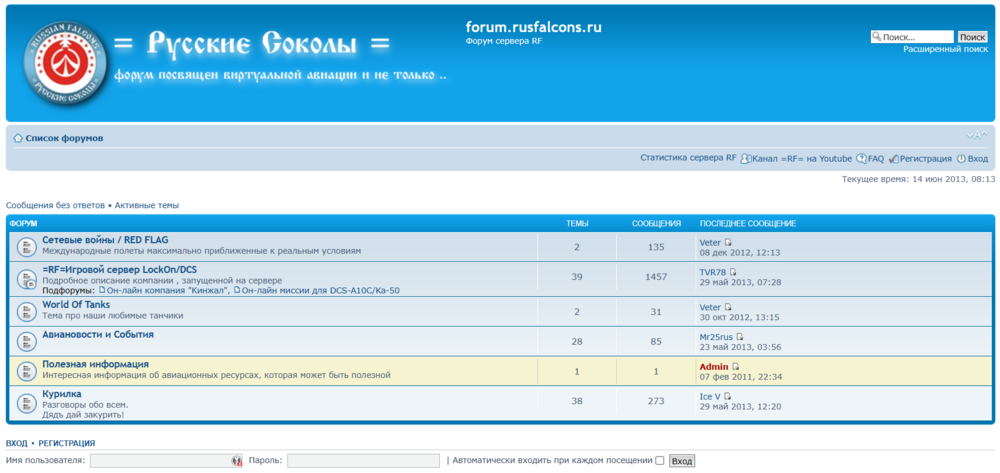This screenshot has height=473, width=1000.
Task: Click the forum icon for Курилка
Action: pyautogui.click(x=26, y=403)
